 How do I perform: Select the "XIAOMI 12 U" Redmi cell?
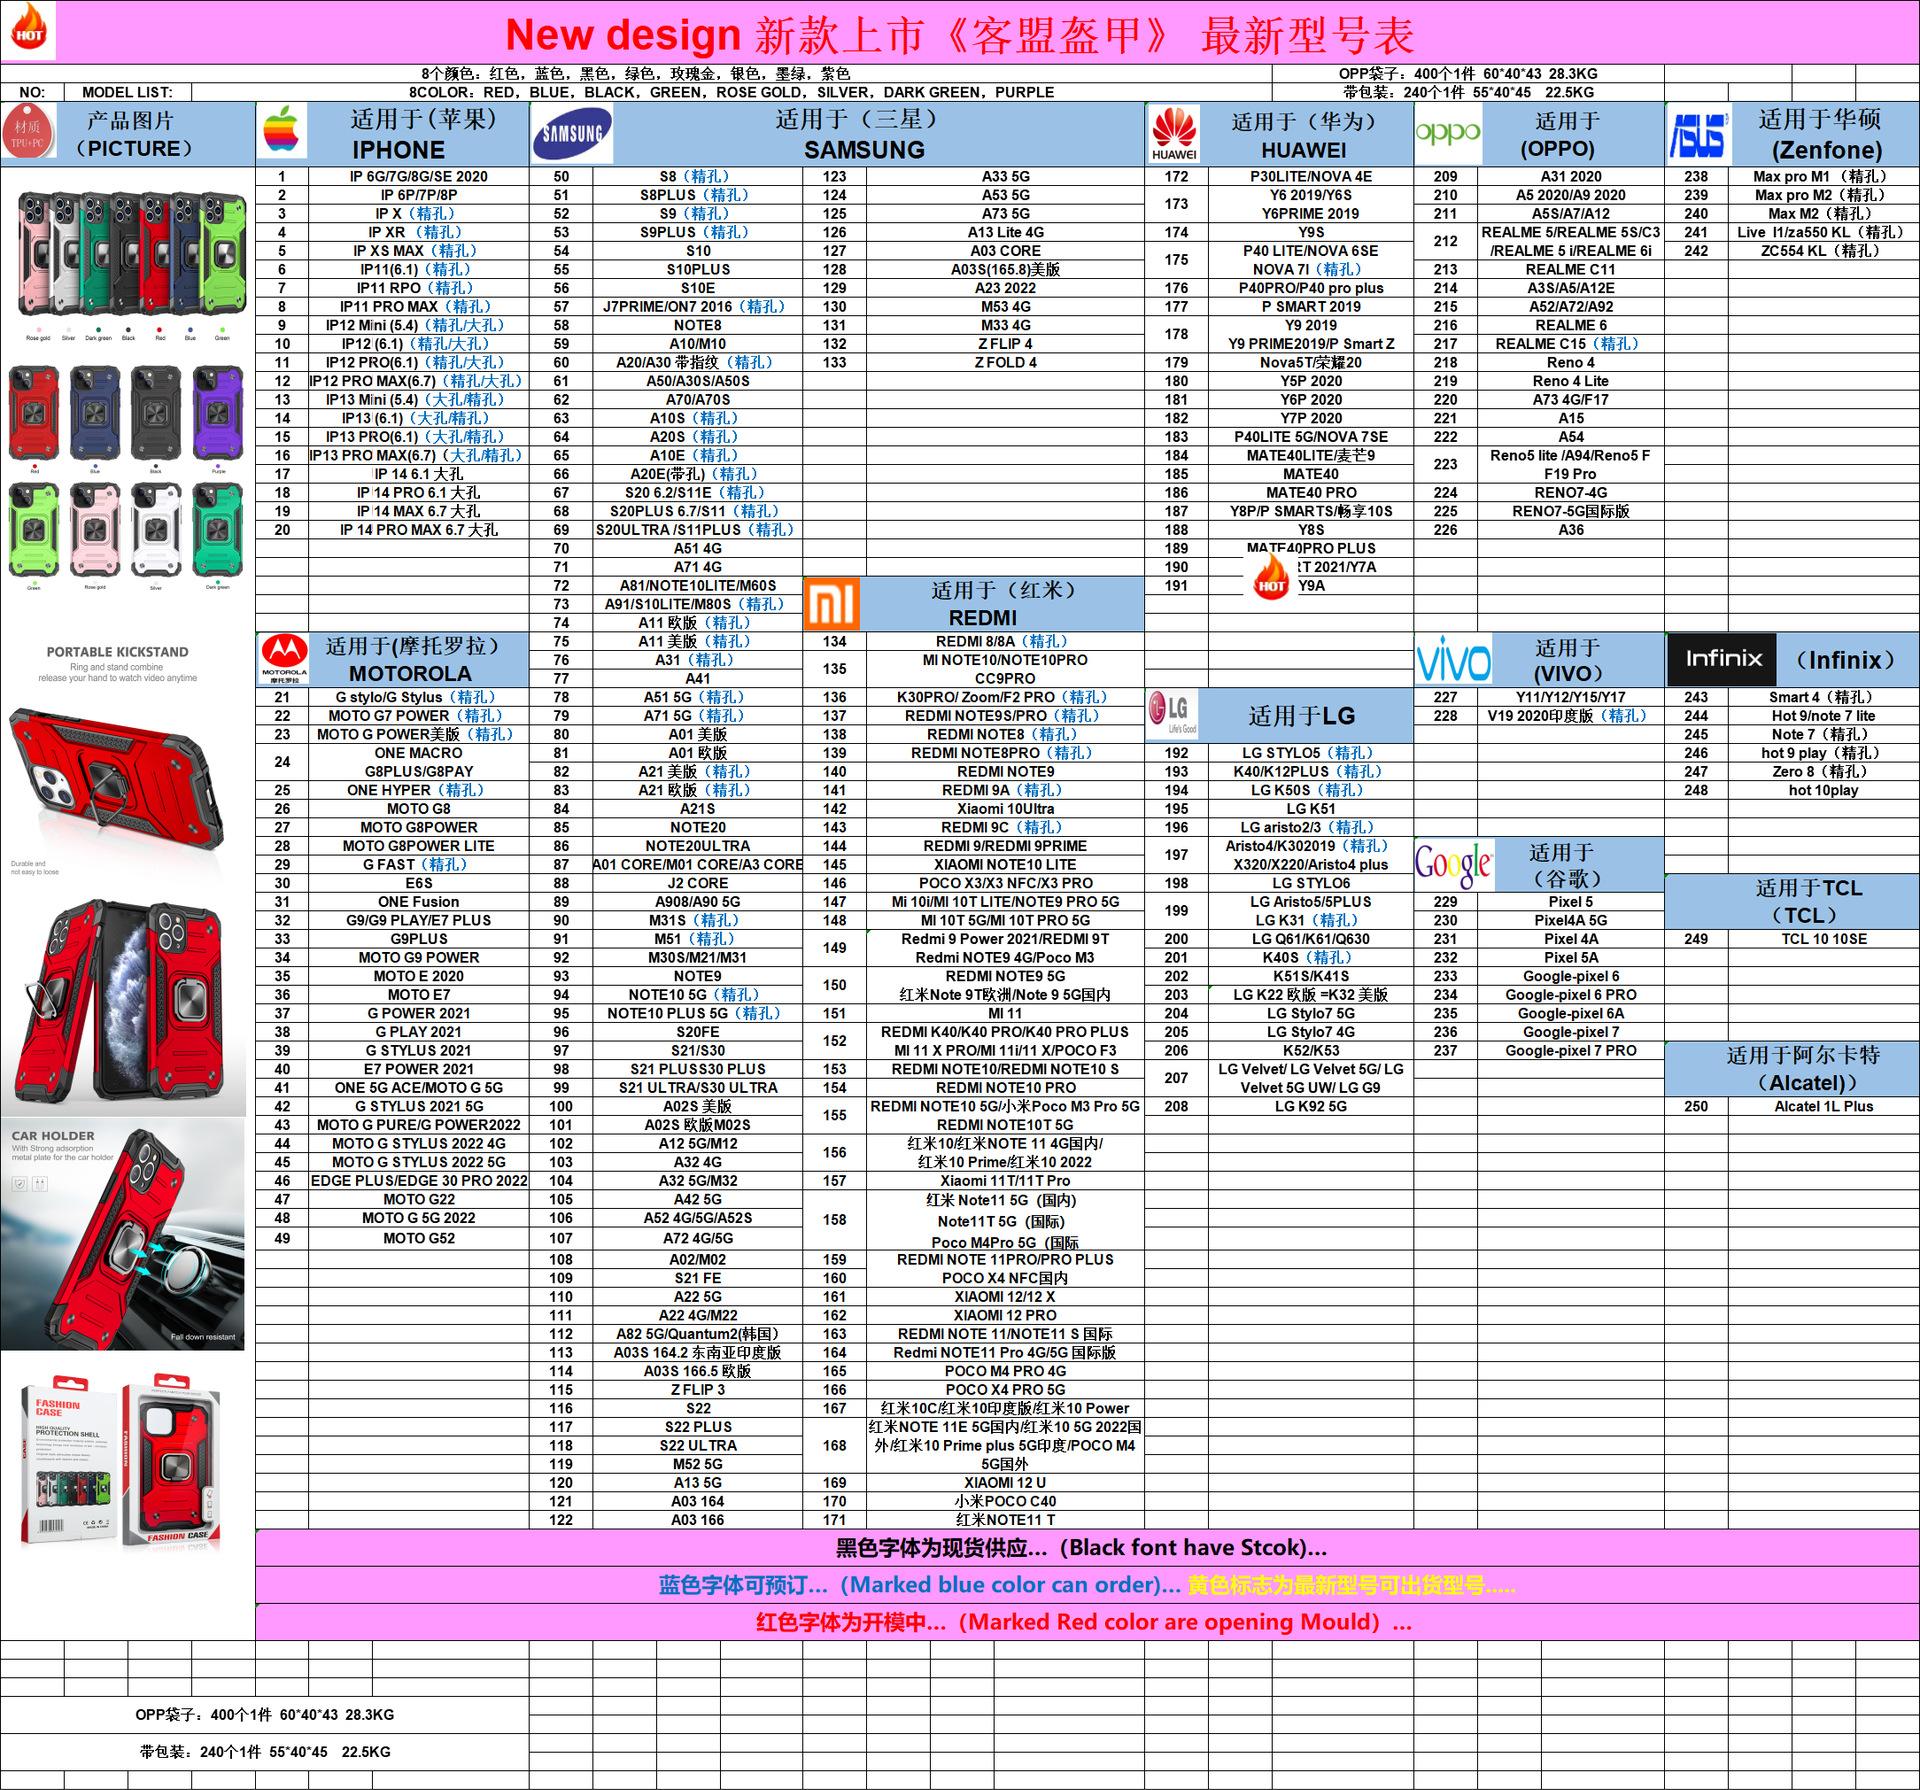[1005, 1483]
